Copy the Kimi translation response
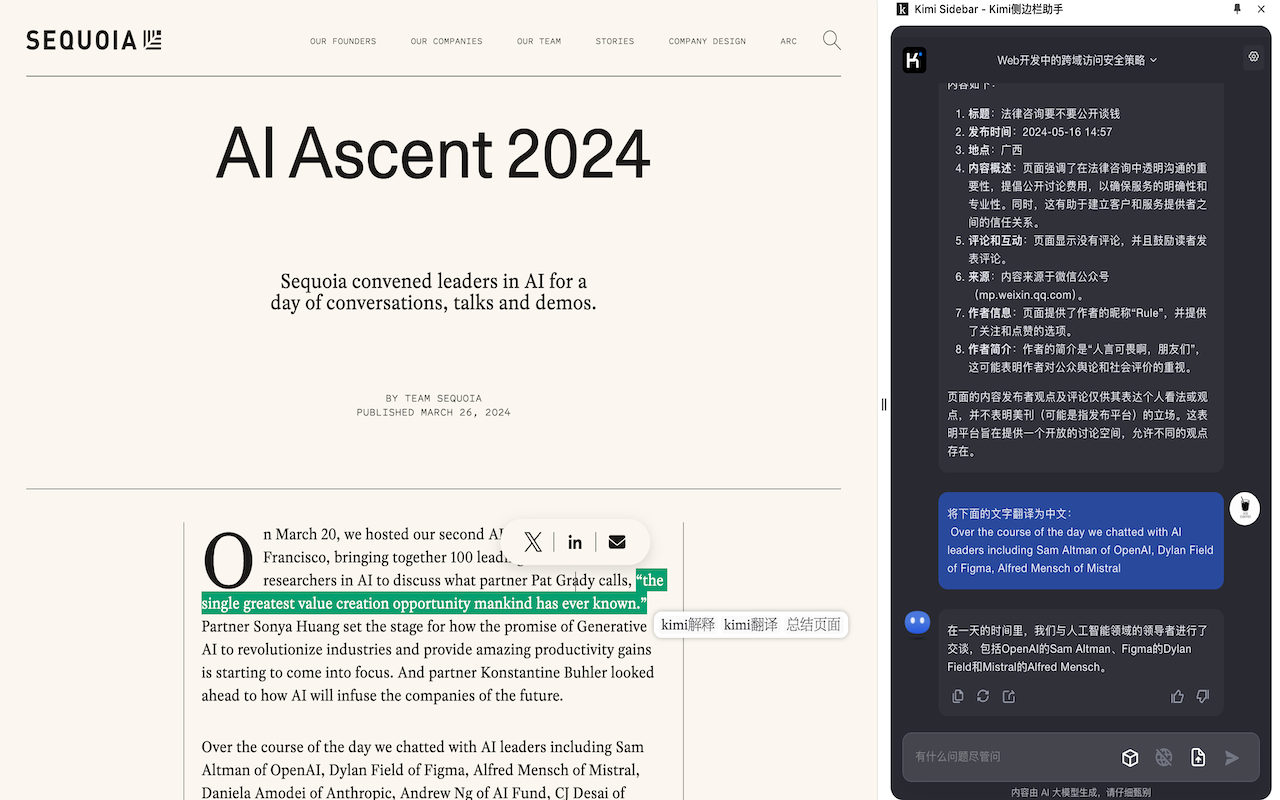Image resolution: width=1280 pixels, height=800 pixels. [958, 696]
